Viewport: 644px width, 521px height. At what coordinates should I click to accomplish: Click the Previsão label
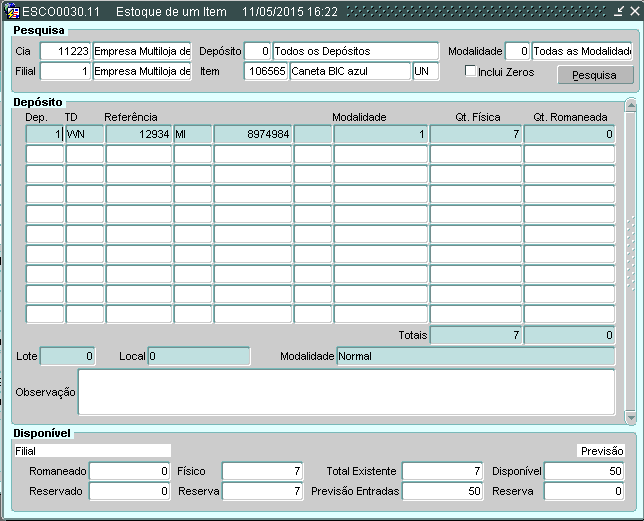coord(602,451)
